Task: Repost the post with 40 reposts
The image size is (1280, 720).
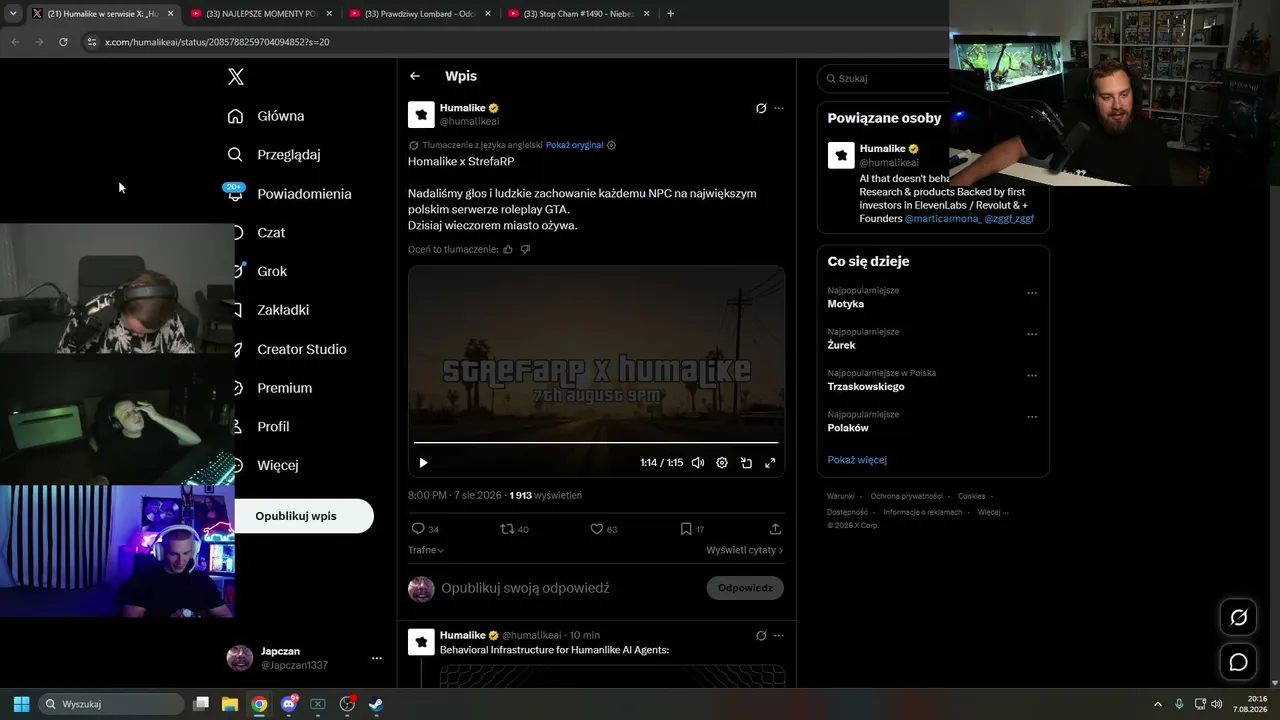Action: coord(514,529)
